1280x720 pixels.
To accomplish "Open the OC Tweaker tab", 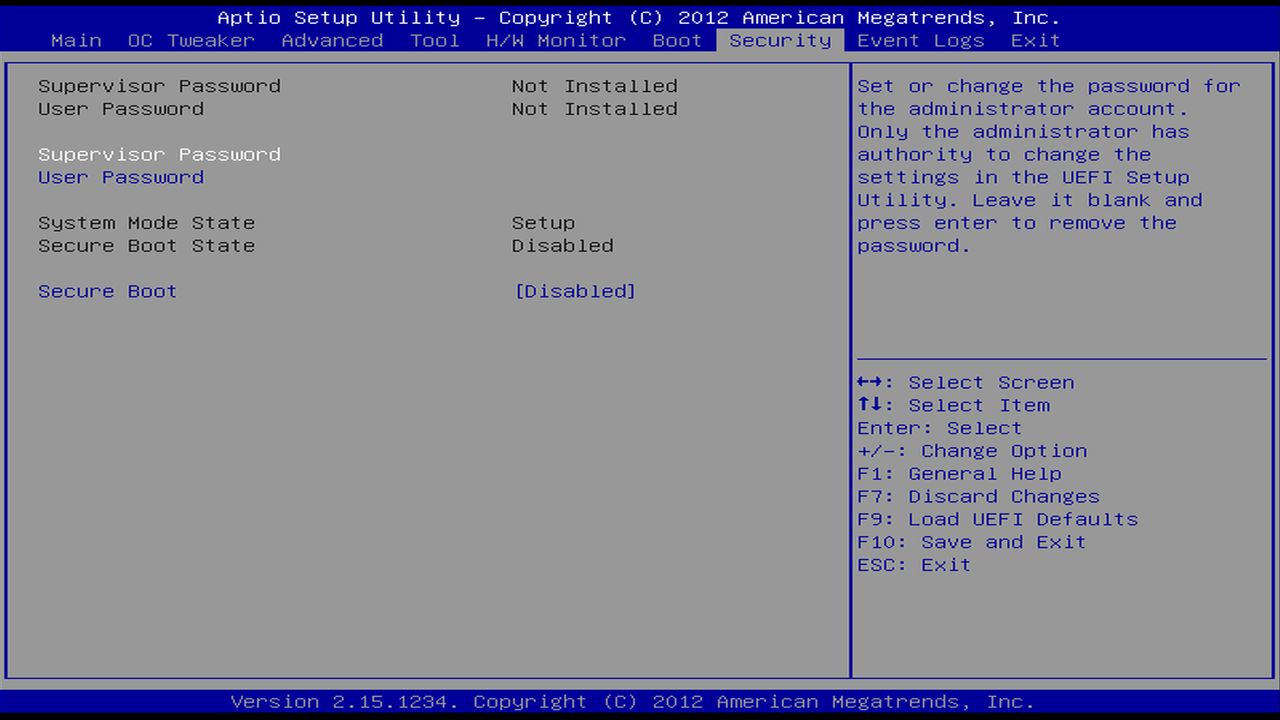I will (x=191, y=41).
